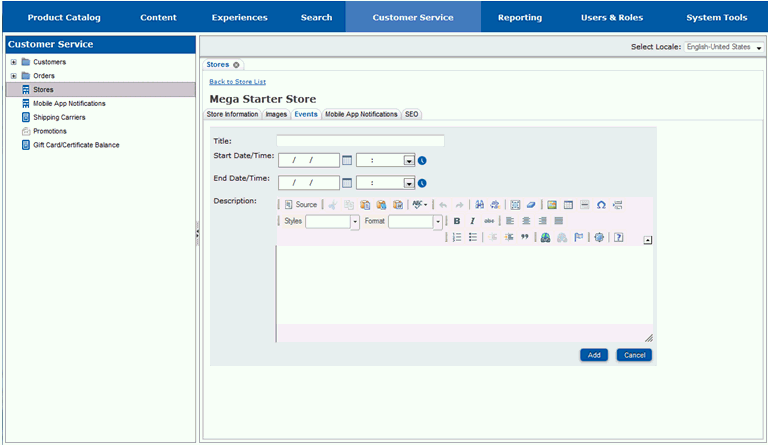
Task: Click the Add button
Action: click(x=593, y=355)
